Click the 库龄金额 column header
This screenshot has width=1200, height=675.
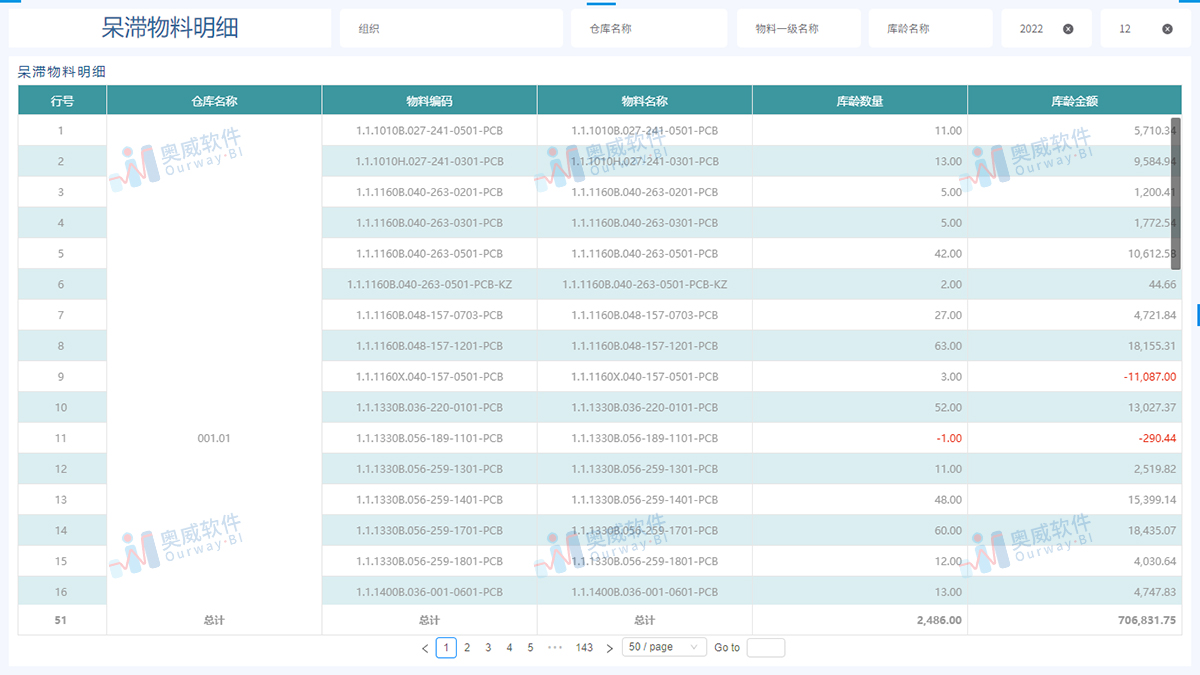tap(1075, 99)
